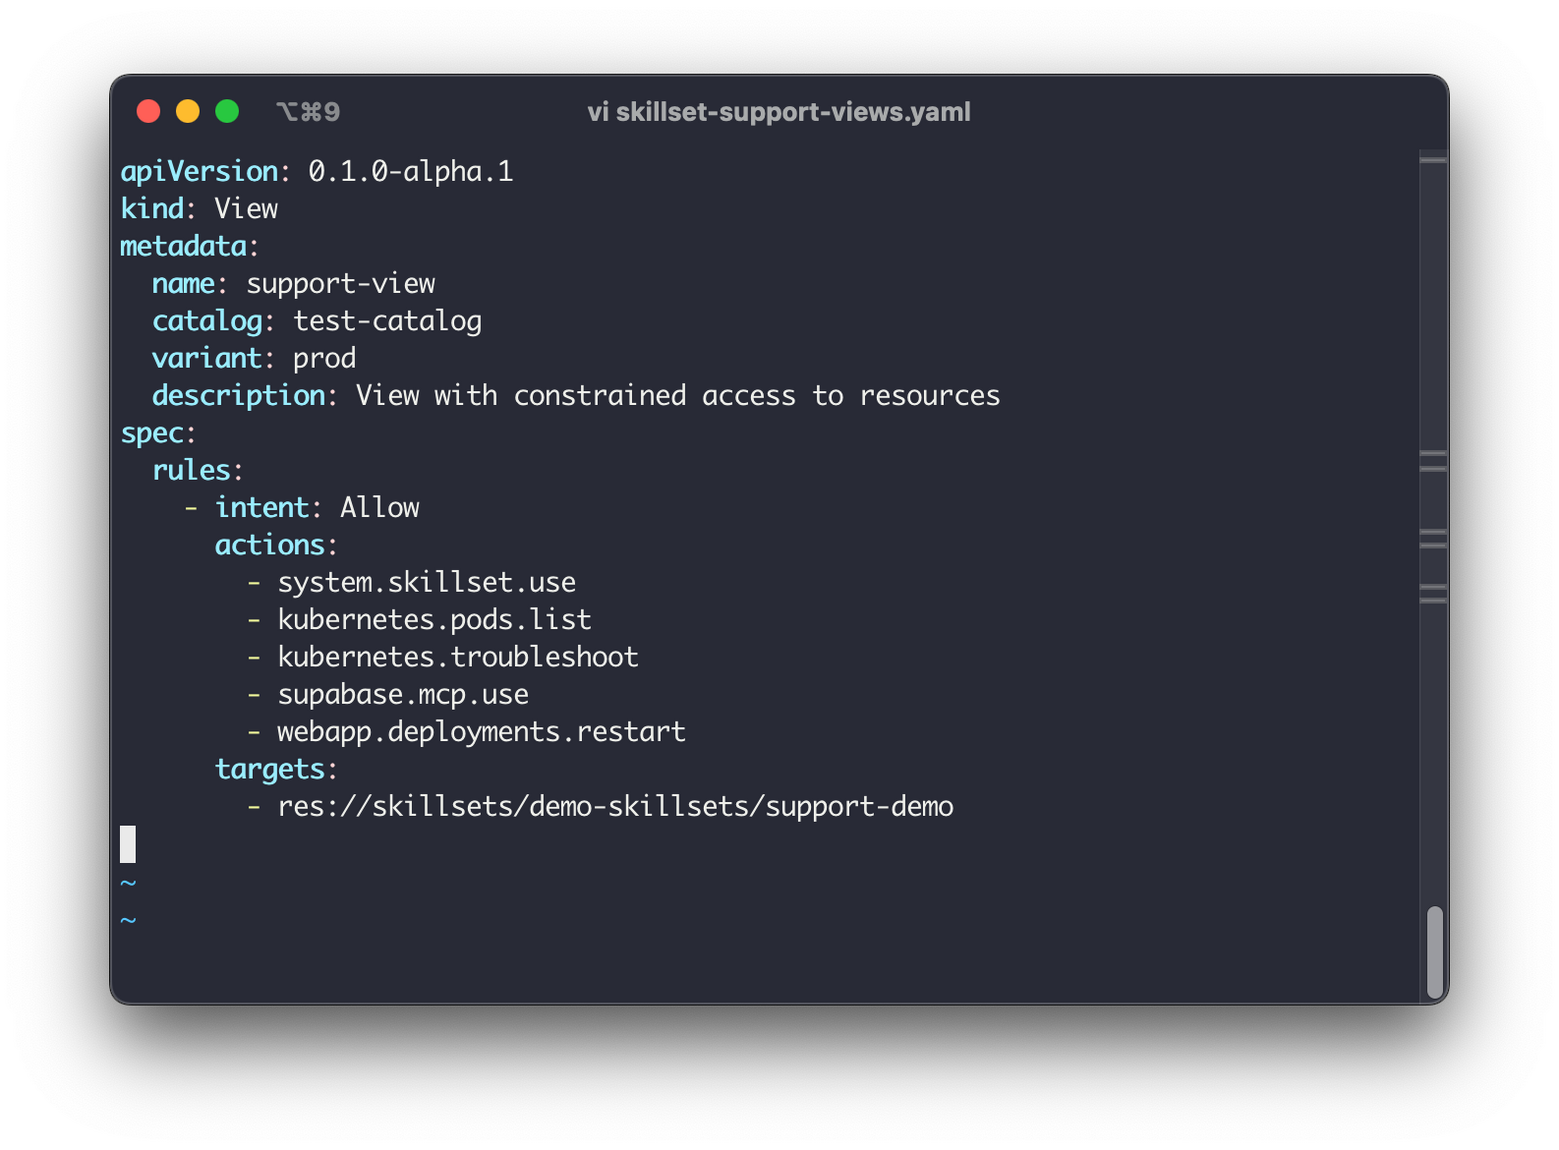Click the Allow intent value
Image resolution: width=1559 pixels, height=1150 pixels.
pos(379,508)
